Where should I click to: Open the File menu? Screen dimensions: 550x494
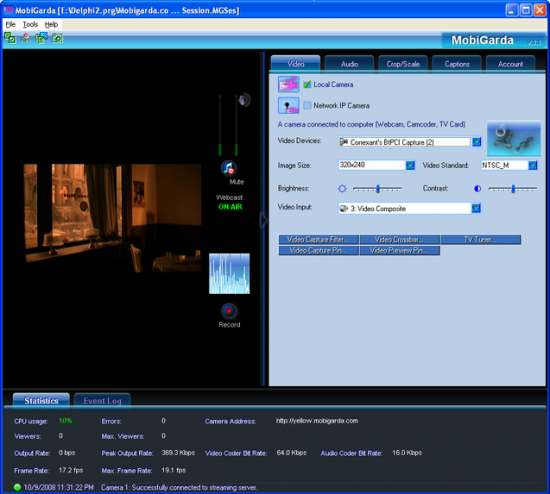11,25
